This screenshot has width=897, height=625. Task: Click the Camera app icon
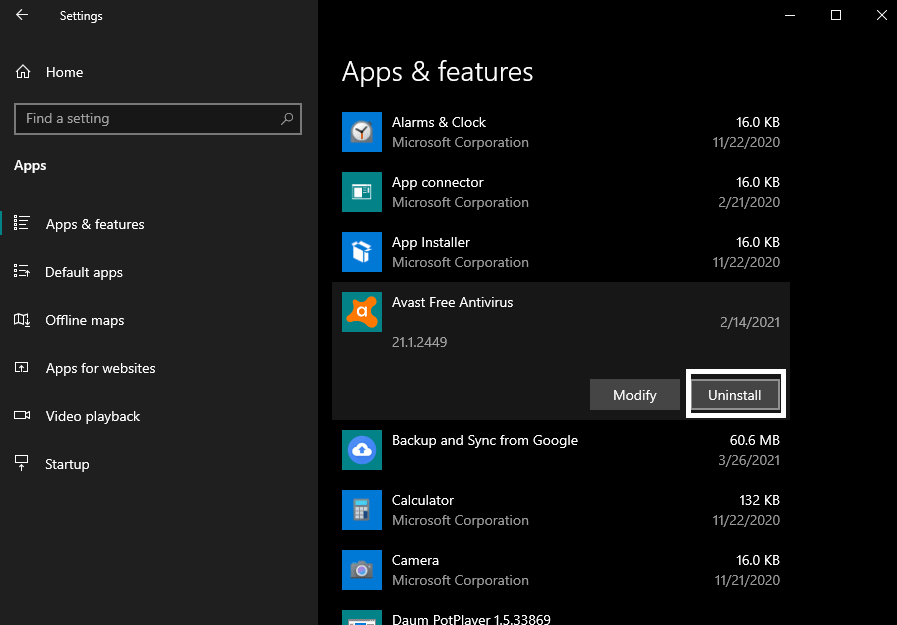point(362,570)
